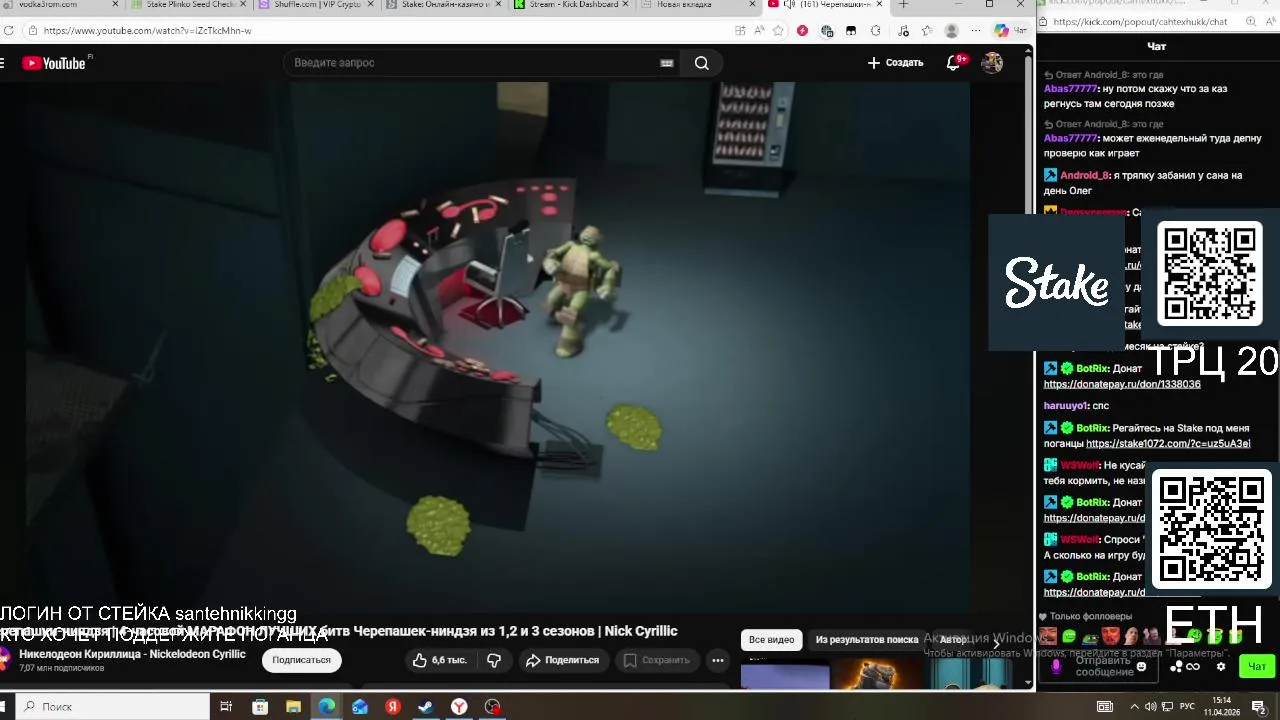Open browser favorites list icon

coord(926,31)
